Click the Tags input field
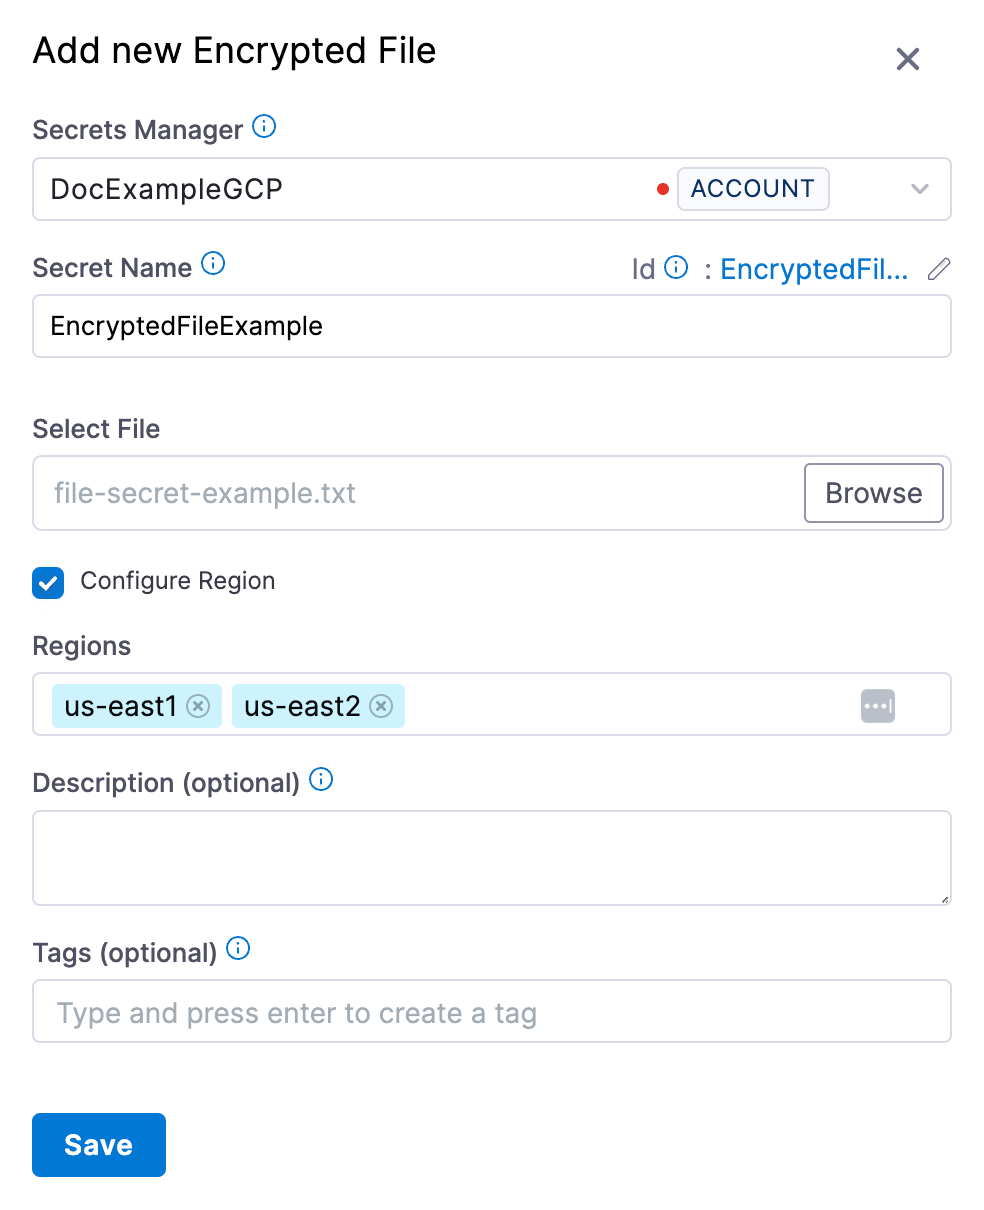Image resolution: width=984 pixels, height=1210 pixels. coord(490,1012)
